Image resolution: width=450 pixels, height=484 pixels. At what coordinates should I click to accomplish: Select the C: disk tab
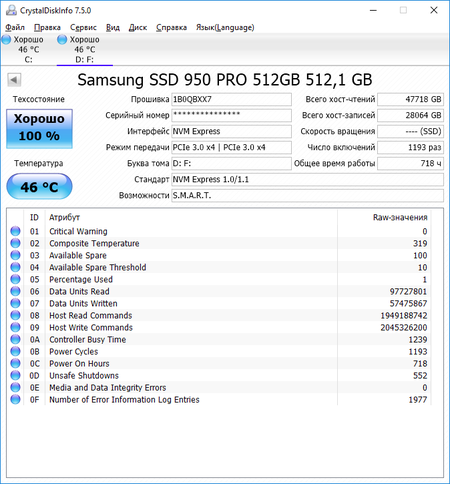click(28, 49)
